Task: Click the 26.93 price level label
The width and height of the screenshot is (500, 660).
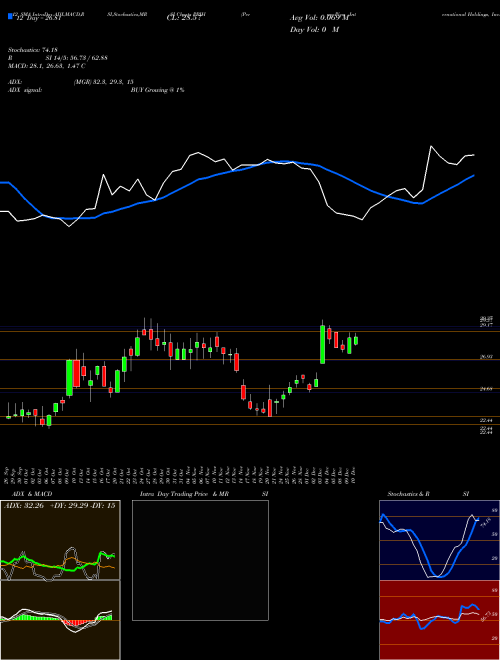Action: coord(486,357)
